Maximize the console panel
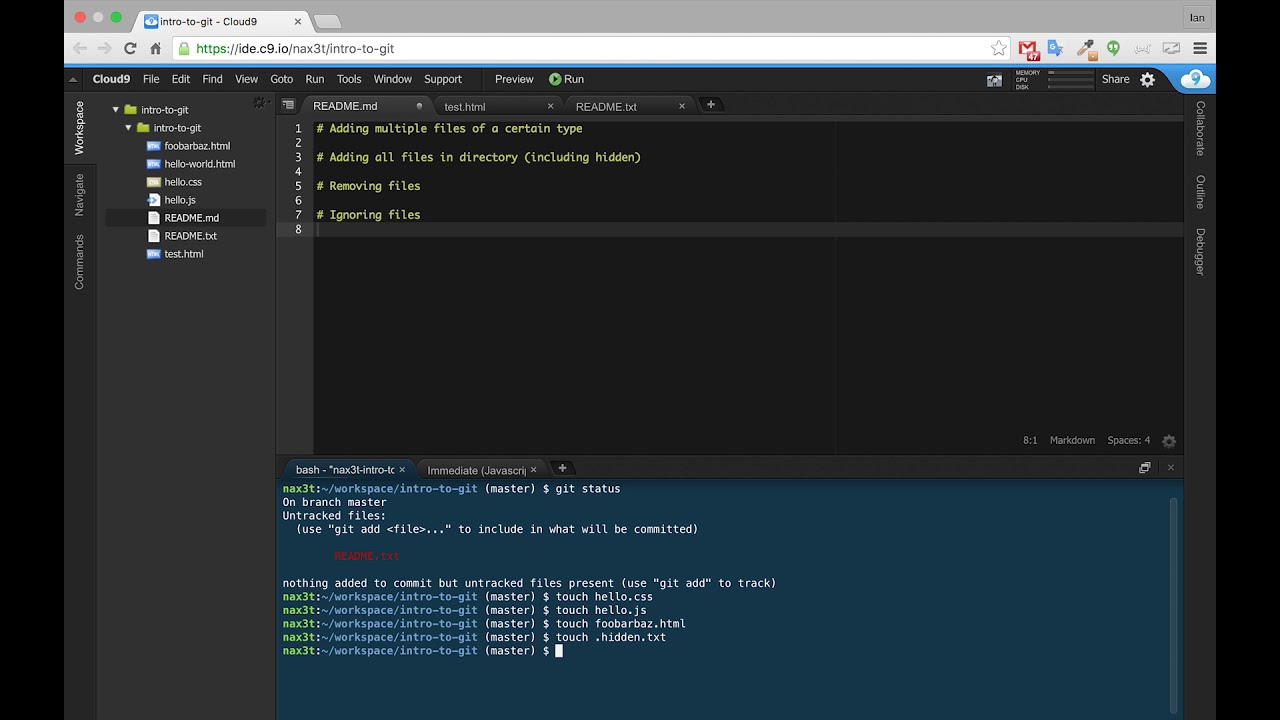The height and width of the screenshot is (720, 1280). [x=1145, y=468]
